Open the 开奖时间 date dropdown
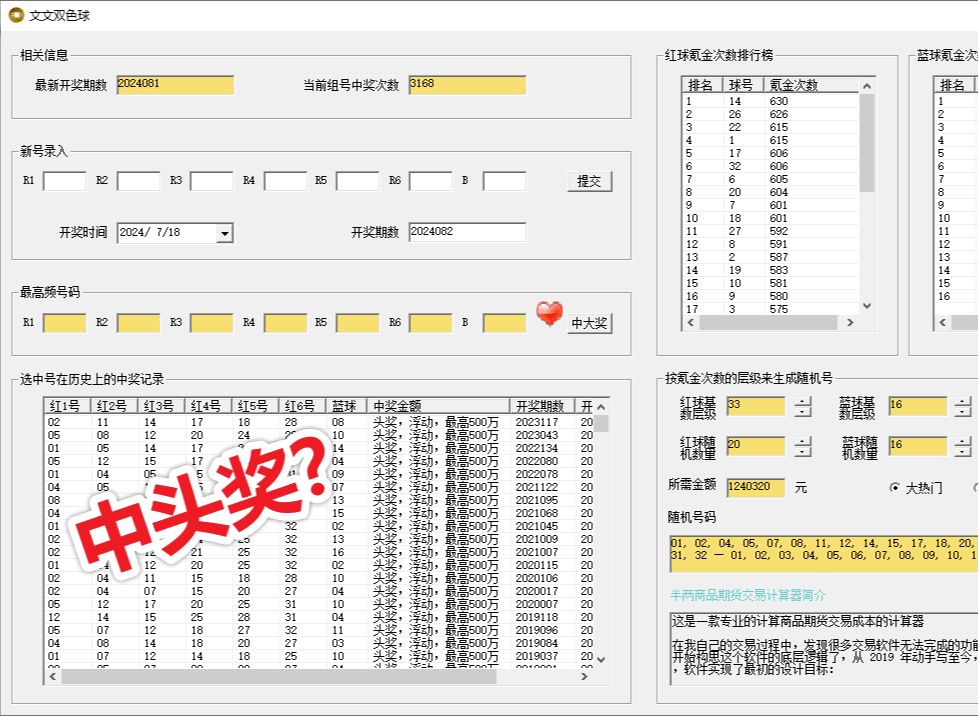The image size is (978, 716). coord(226,232)
